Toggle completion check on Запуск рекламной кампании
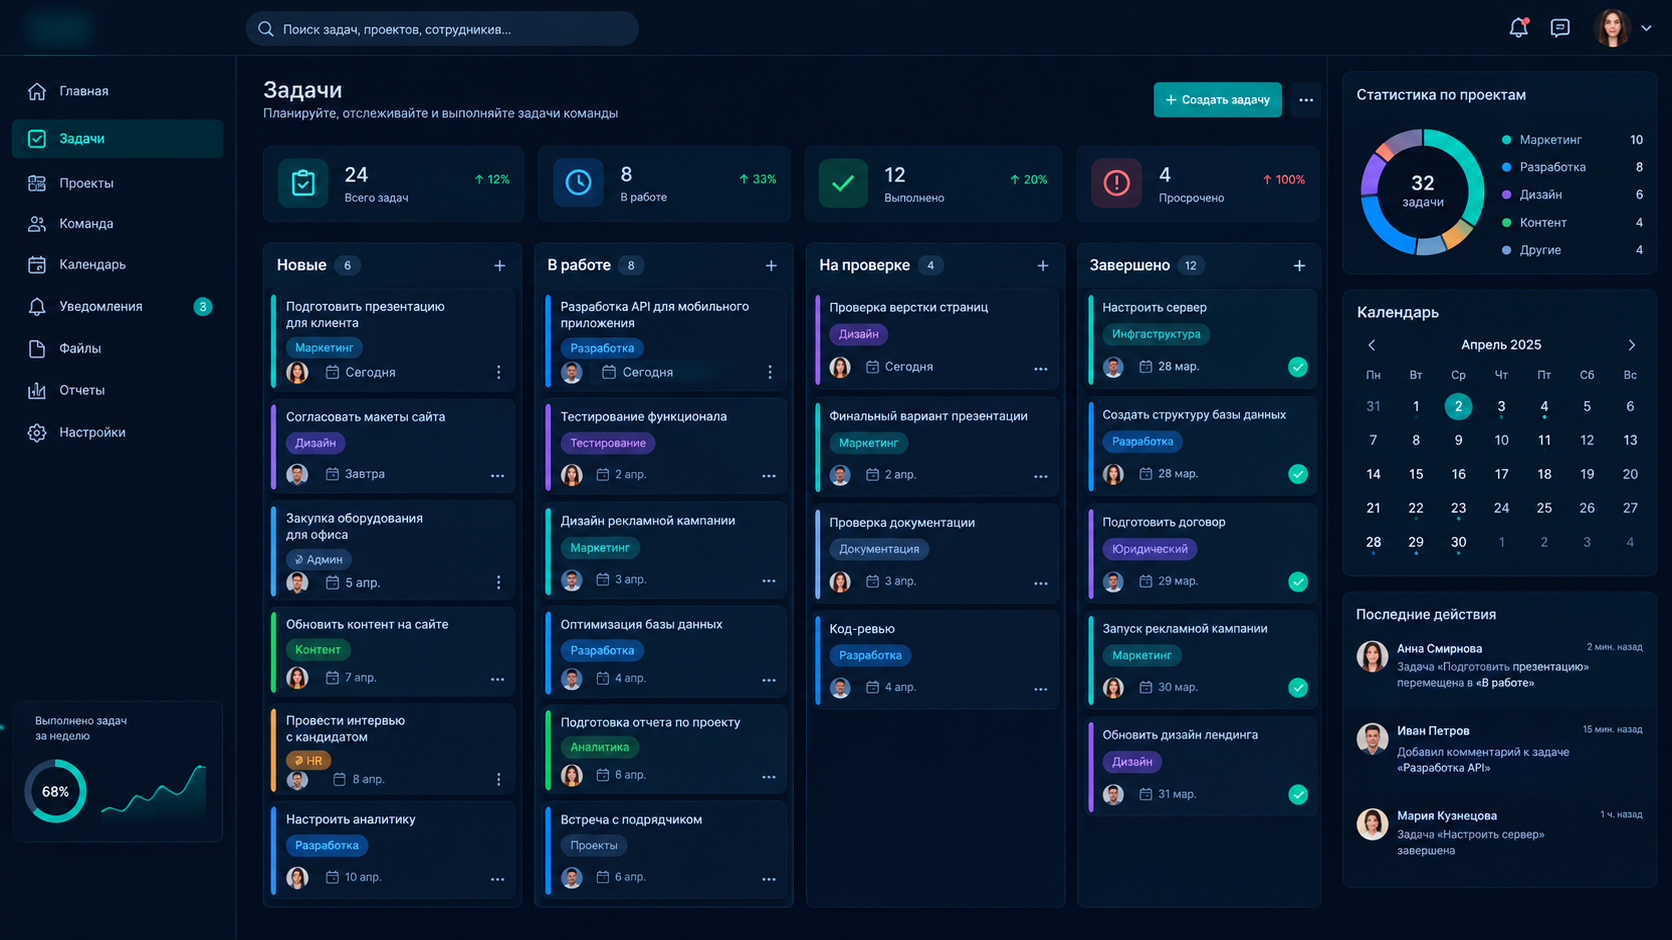The height and width of the screenshot is (940, 1672). tap(1298, 688)
